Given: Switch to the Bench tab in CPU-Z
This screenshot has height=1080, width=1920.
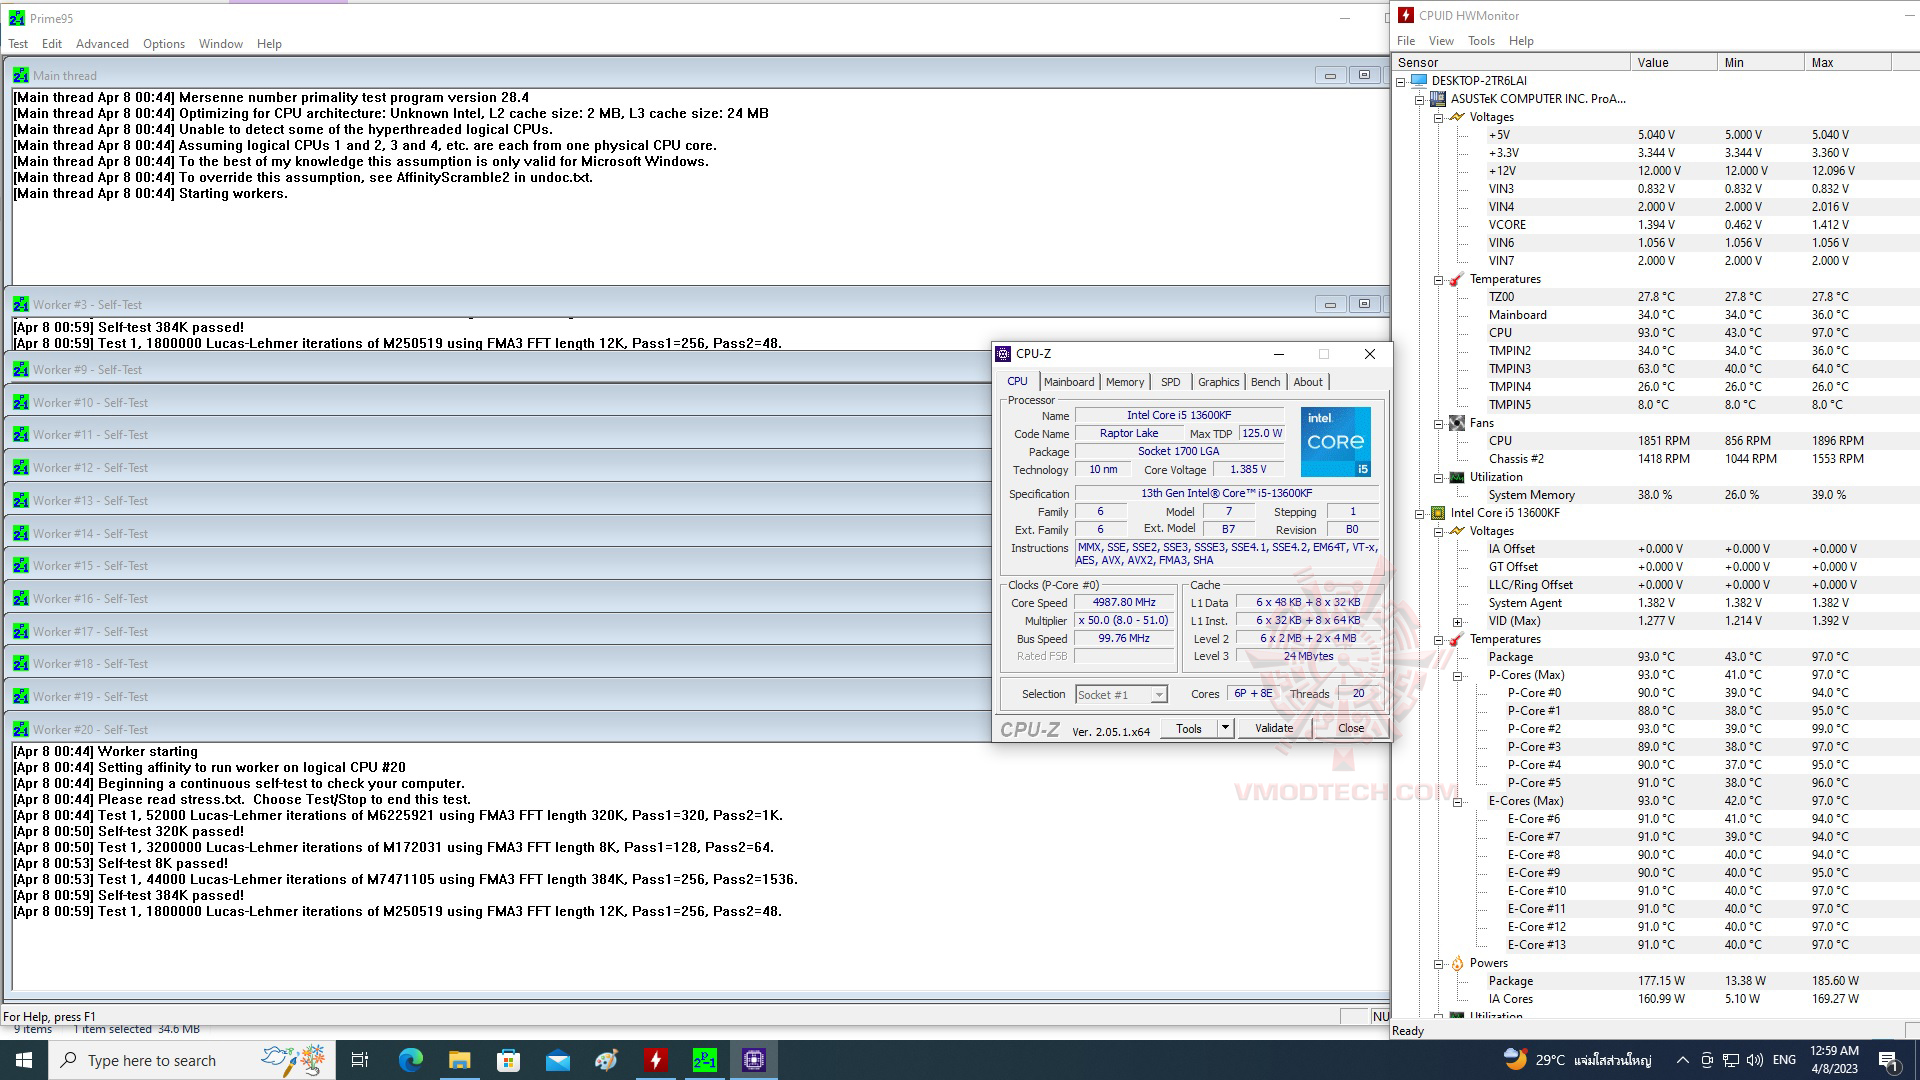Looking at the screenshot, I should tap(1265, 382).
